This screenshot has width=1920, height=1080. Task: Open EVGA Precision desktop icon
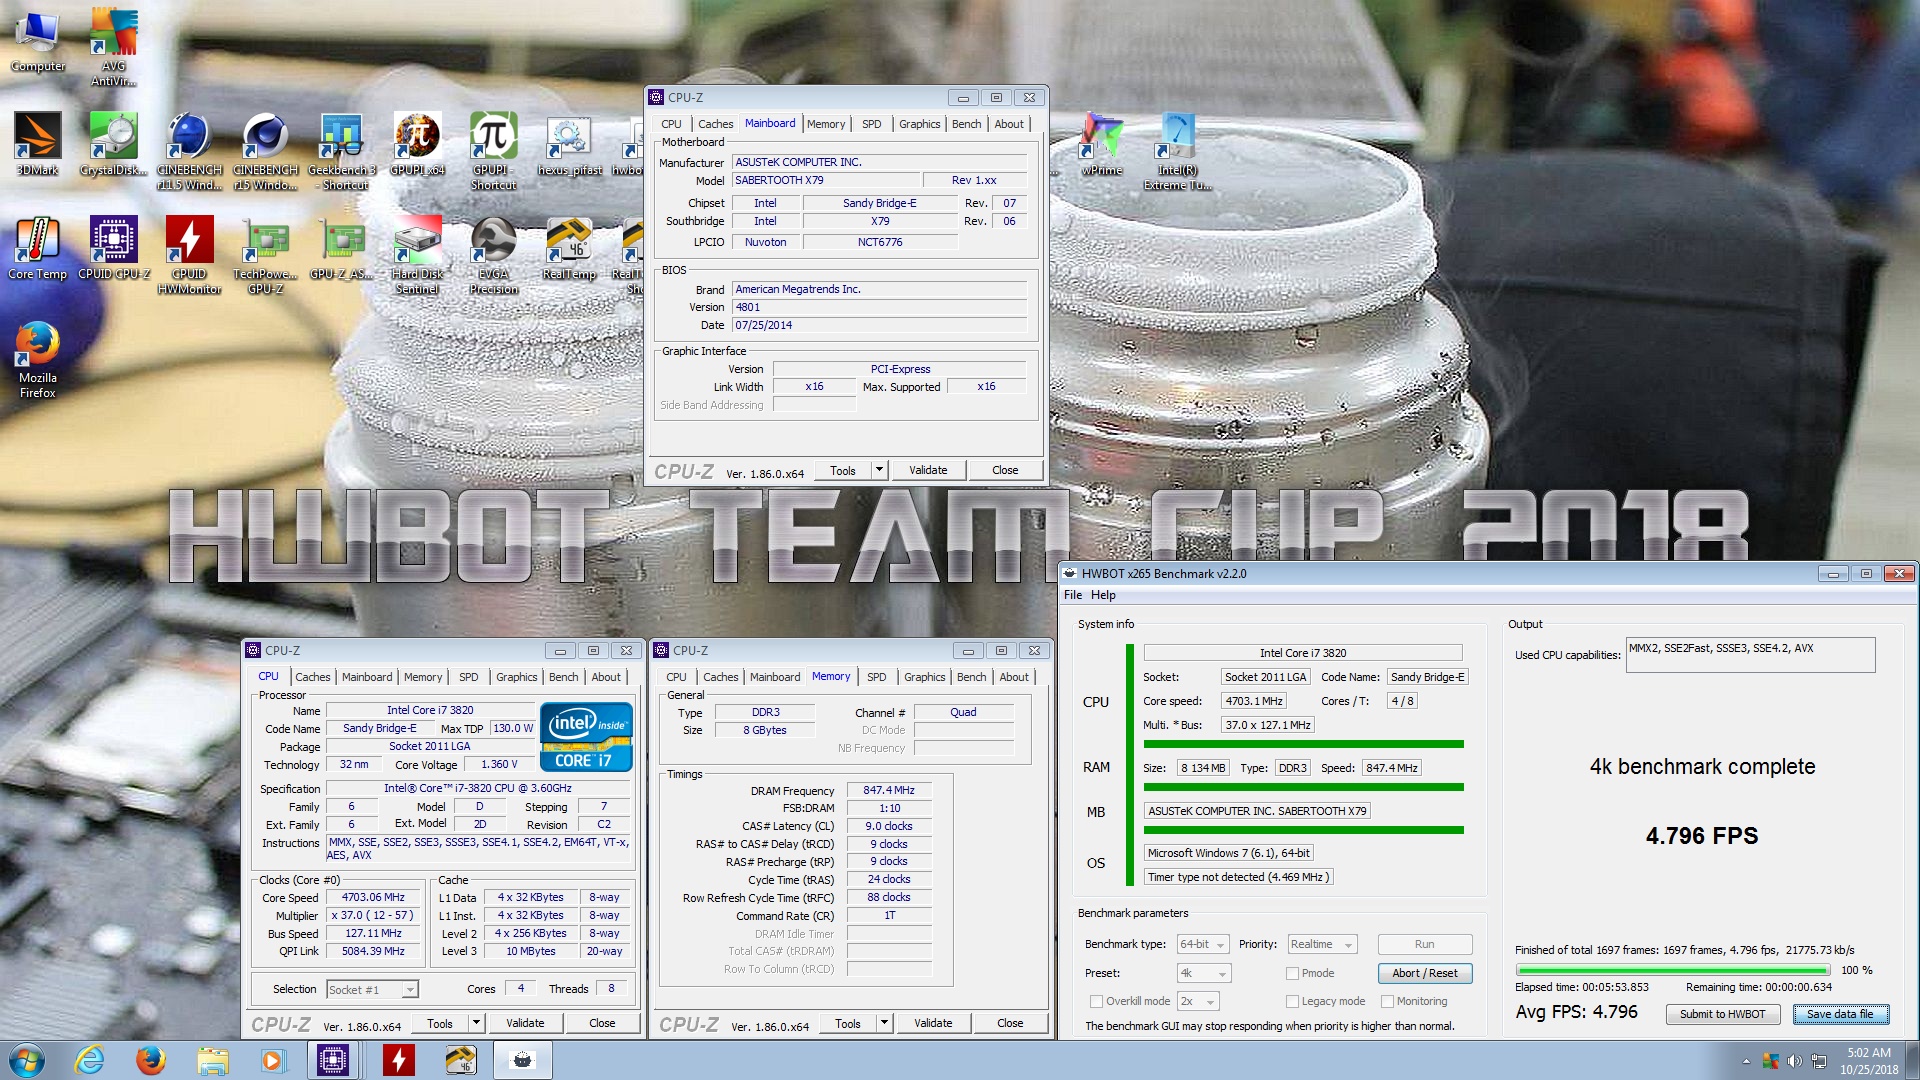tap(494, 254)
